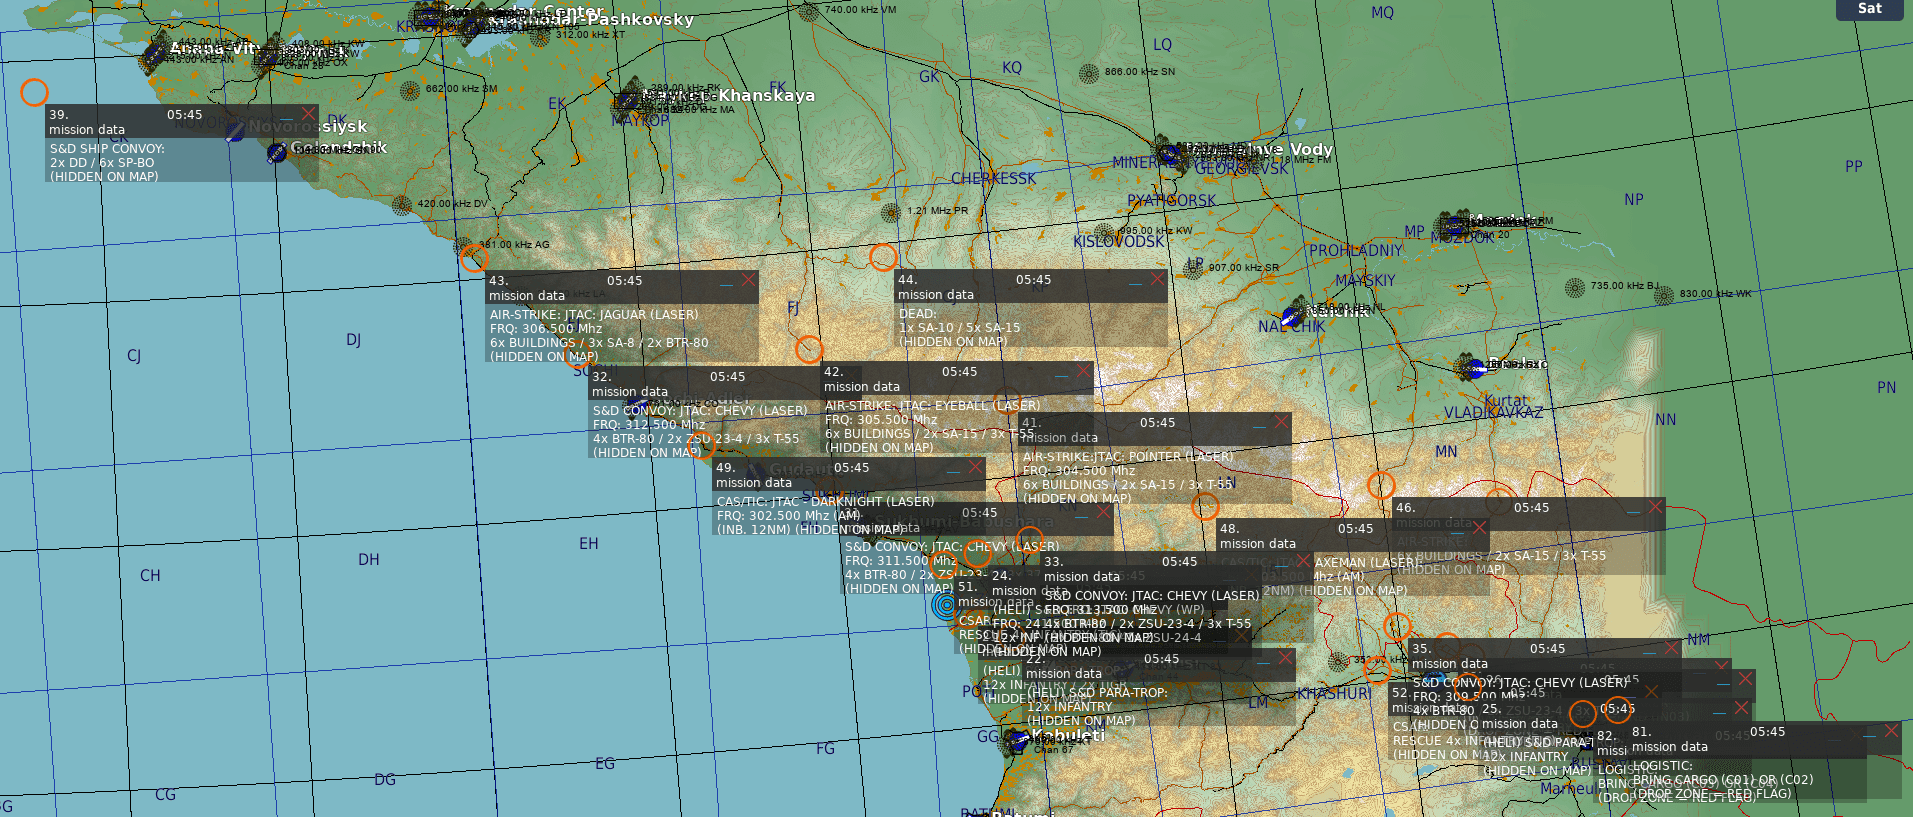The width and height of the screenshot is (1913, 817).
Task: Minimize mark 44 SA-10 mission panel
Action: click(1135, 282)
